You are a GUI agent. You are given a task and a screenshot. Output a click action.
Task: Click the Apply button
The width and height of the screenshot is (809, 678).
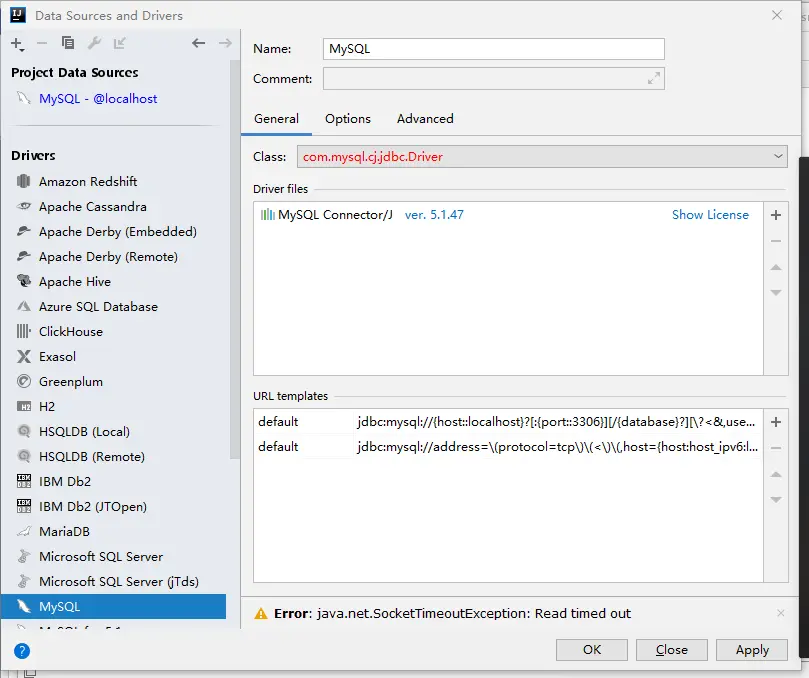[x=752, y=650]
